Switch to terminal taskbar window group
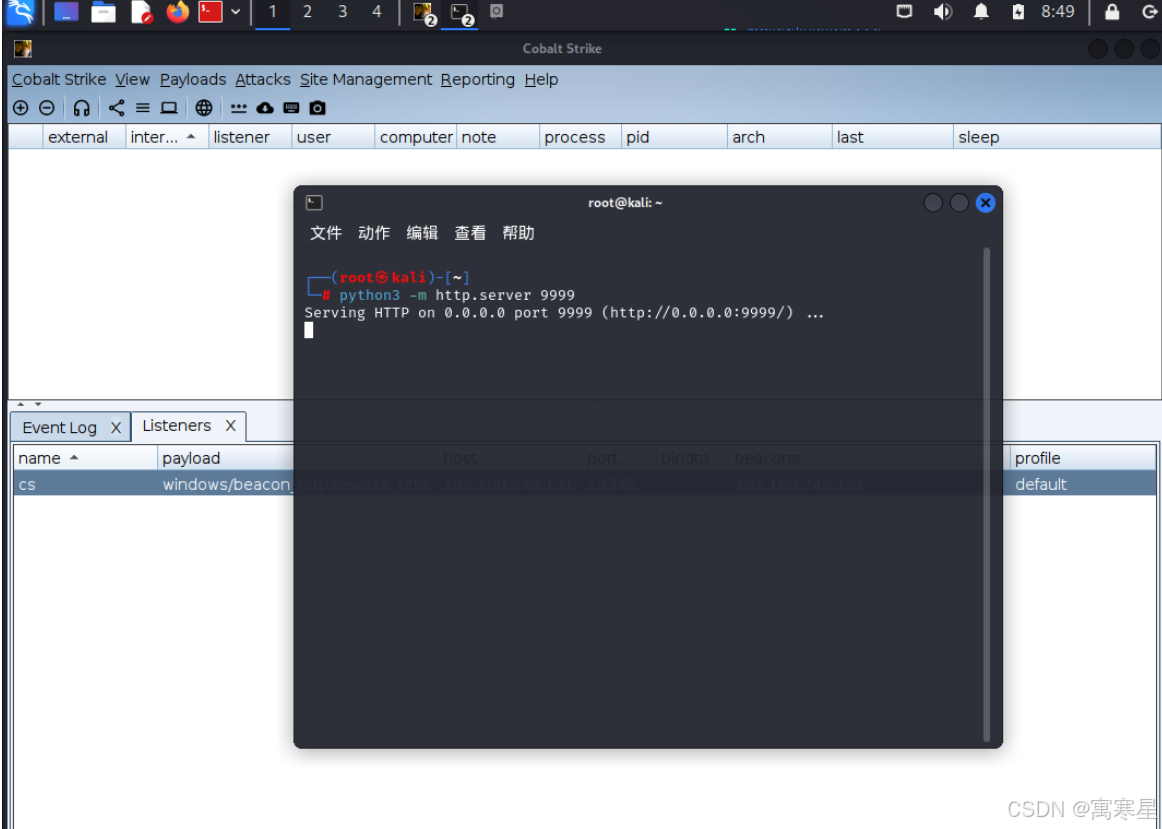Image resolution: width=1162 pixels, height=829 pixels. click(x=461, y=13)
